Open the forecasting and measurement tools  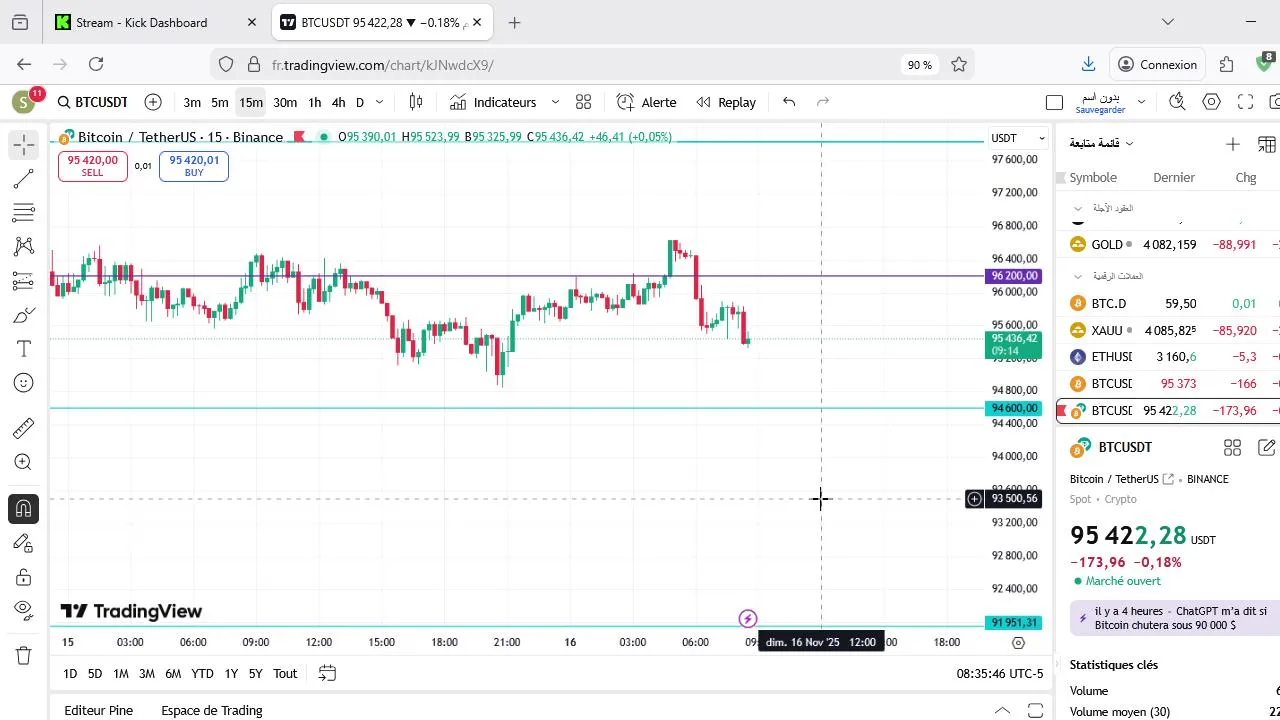click(24, 281)
